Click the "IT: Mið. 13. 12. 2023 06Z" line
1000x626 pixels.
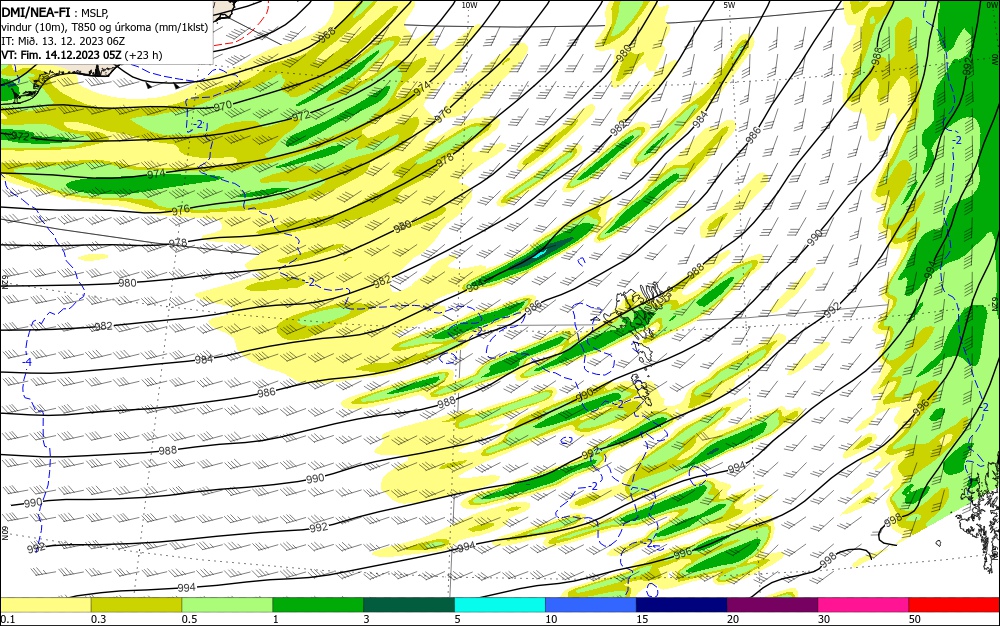63,41
